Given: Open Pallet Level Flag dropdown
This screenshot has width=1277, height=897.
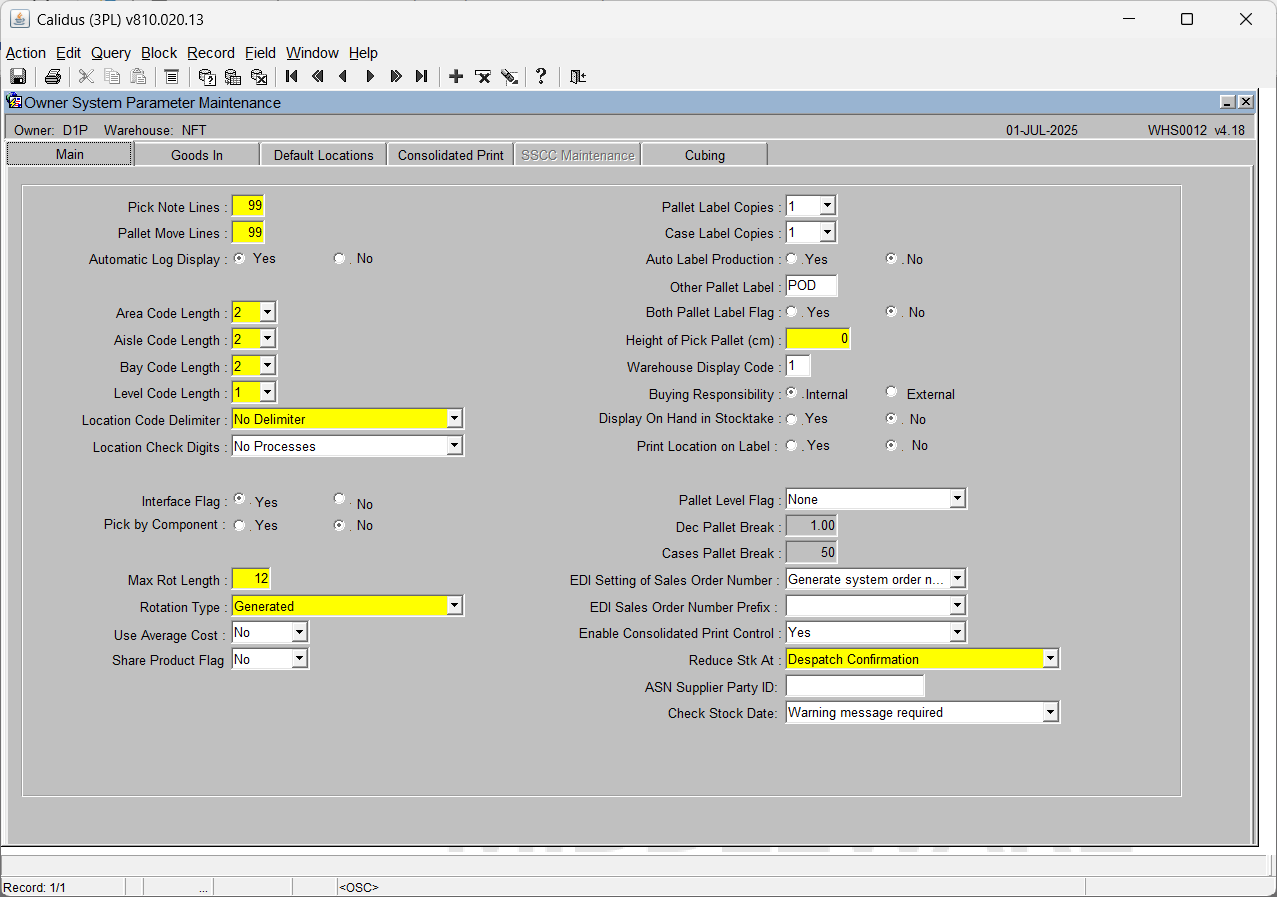Looking at the screenshot, I should [957, 499].
